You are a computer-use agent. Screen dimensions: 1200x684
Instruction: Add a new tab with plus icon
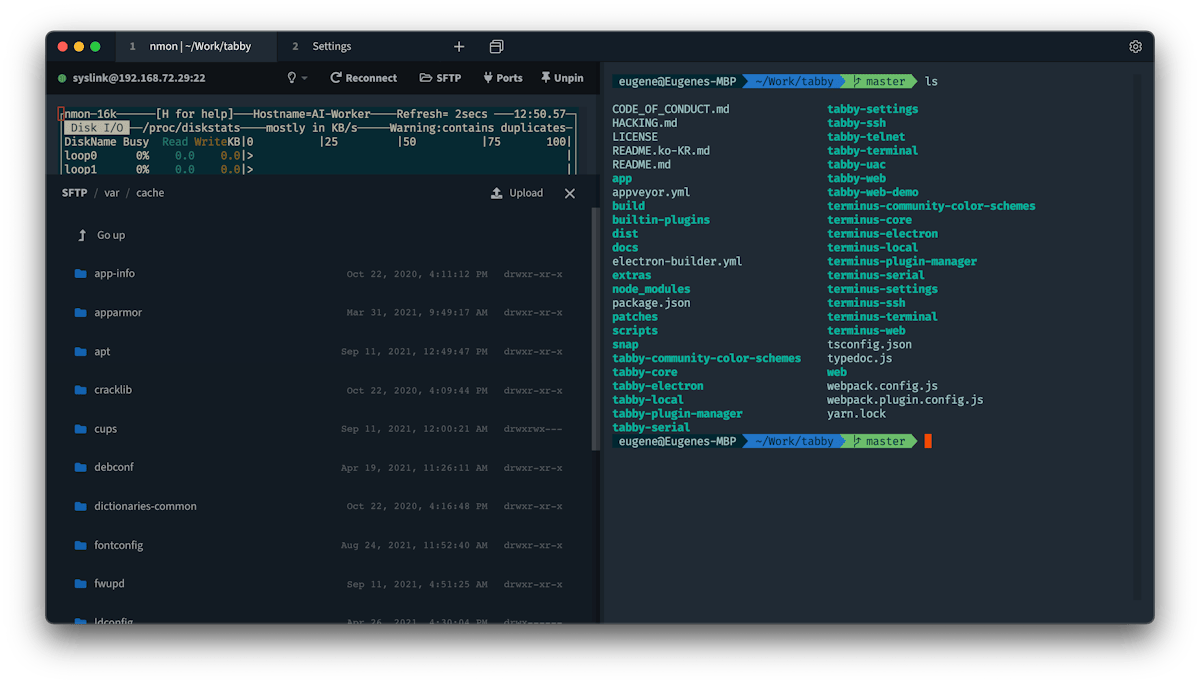pyautogui.click(x=459, y=46)
